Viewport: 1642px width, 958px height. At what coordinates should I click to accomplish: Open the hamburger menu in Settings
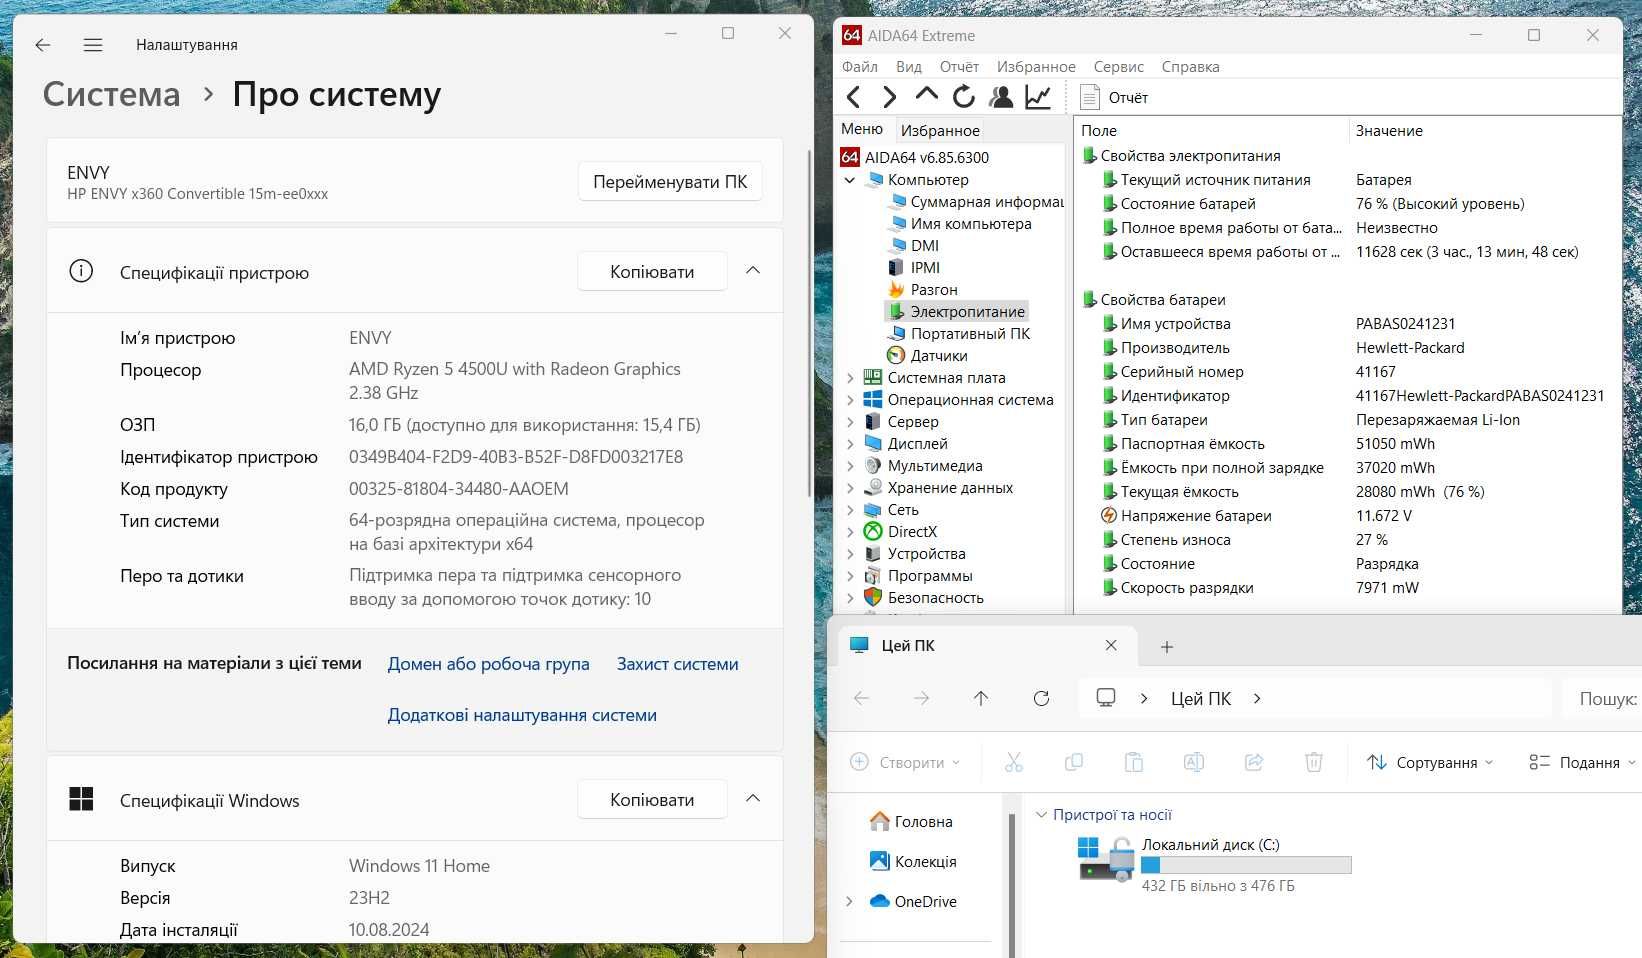pyautogui.click(x=93, y=45)
